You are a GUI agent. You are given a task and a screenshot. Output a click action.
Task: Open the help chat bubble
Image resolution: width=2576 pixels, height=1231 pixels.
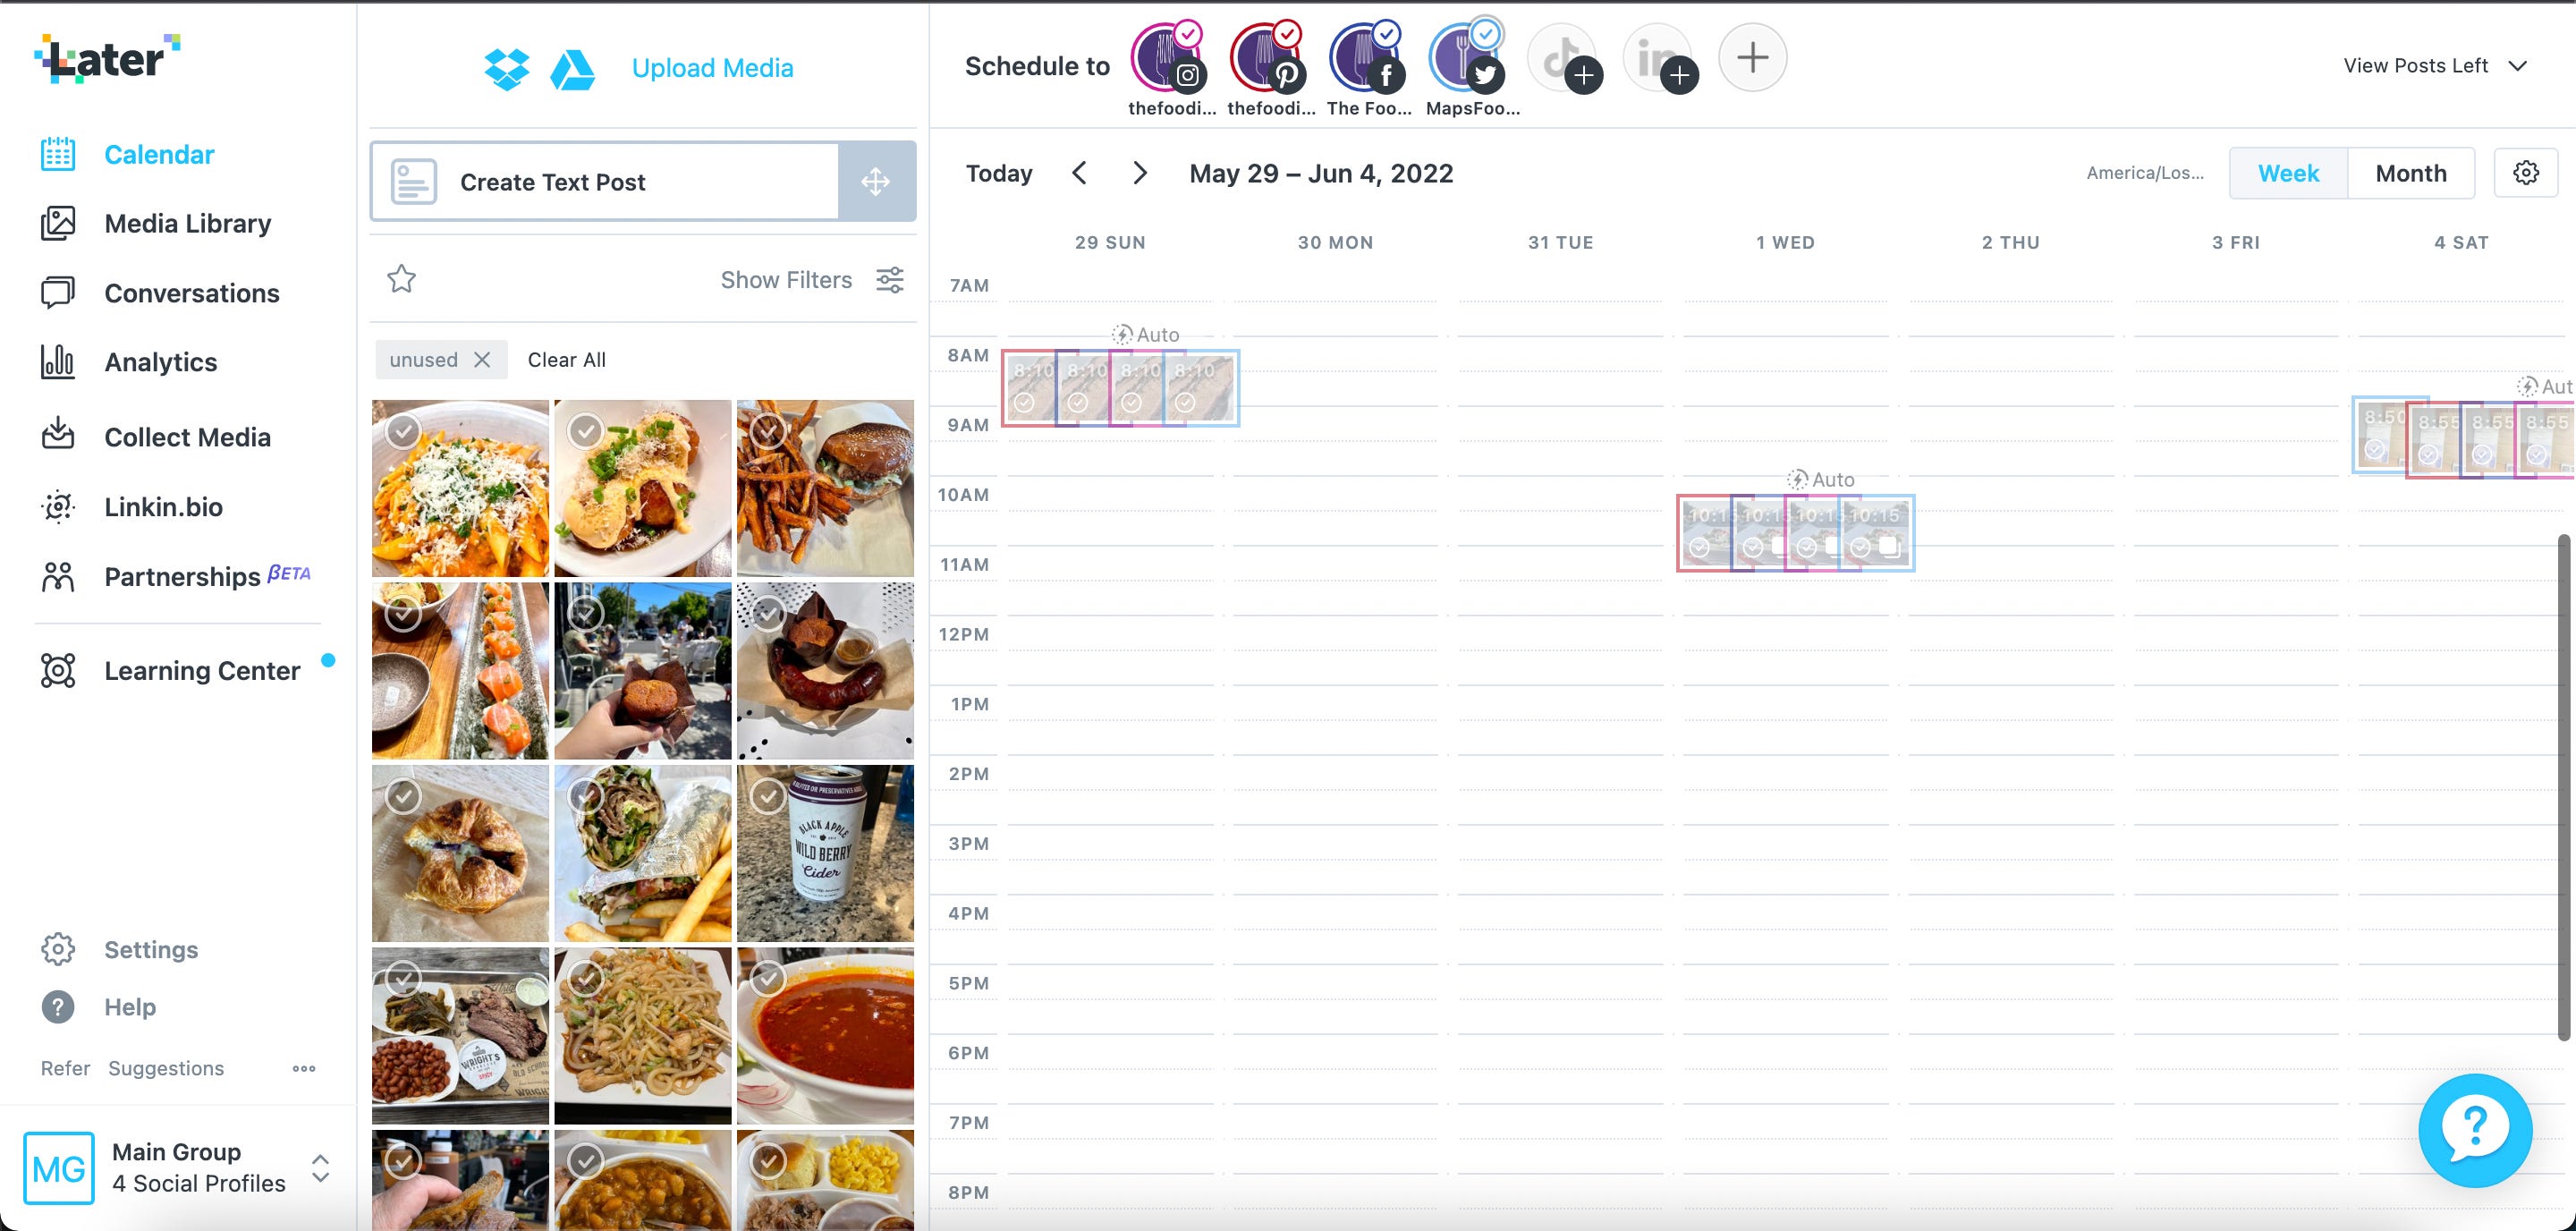[2475, 1130]
